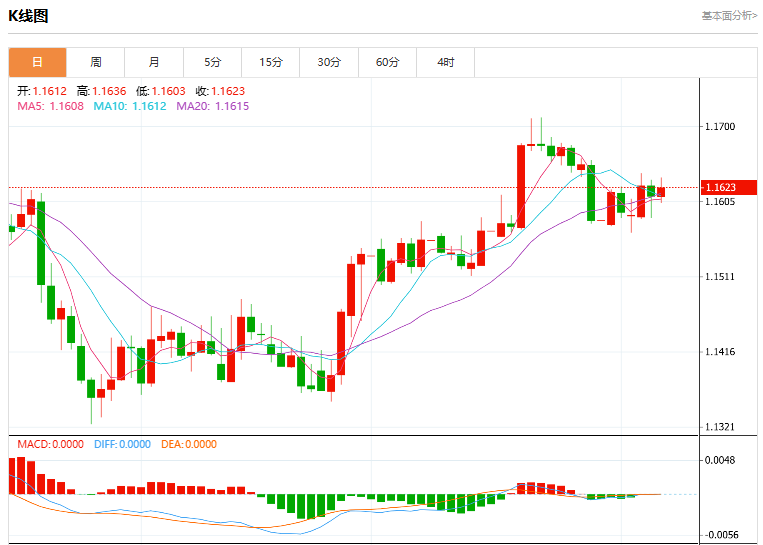Open the 4时 interval tab
Viewport: 763px width, 545px height.
446,62
